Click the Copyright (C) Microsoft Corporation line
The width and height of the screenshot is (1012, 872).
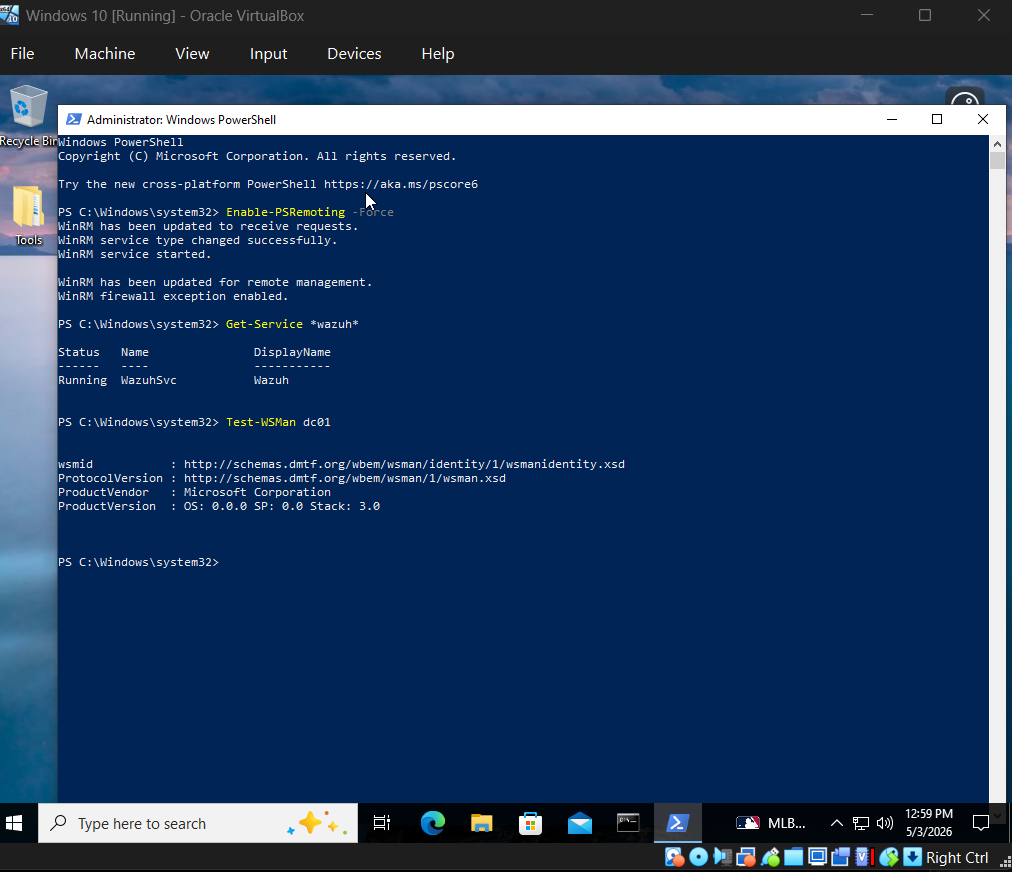point(257,156)
